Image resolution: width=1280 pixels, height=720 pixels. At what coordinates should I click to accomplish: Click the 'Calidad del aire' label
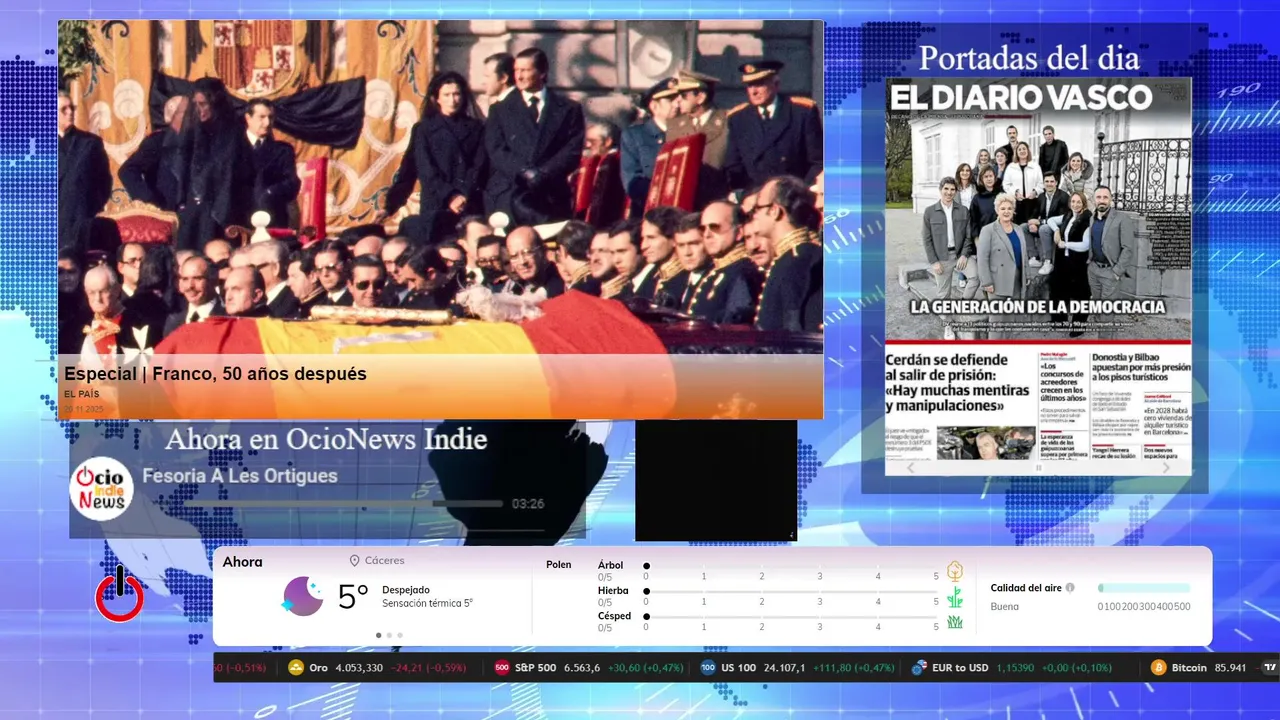point(1026,588)
